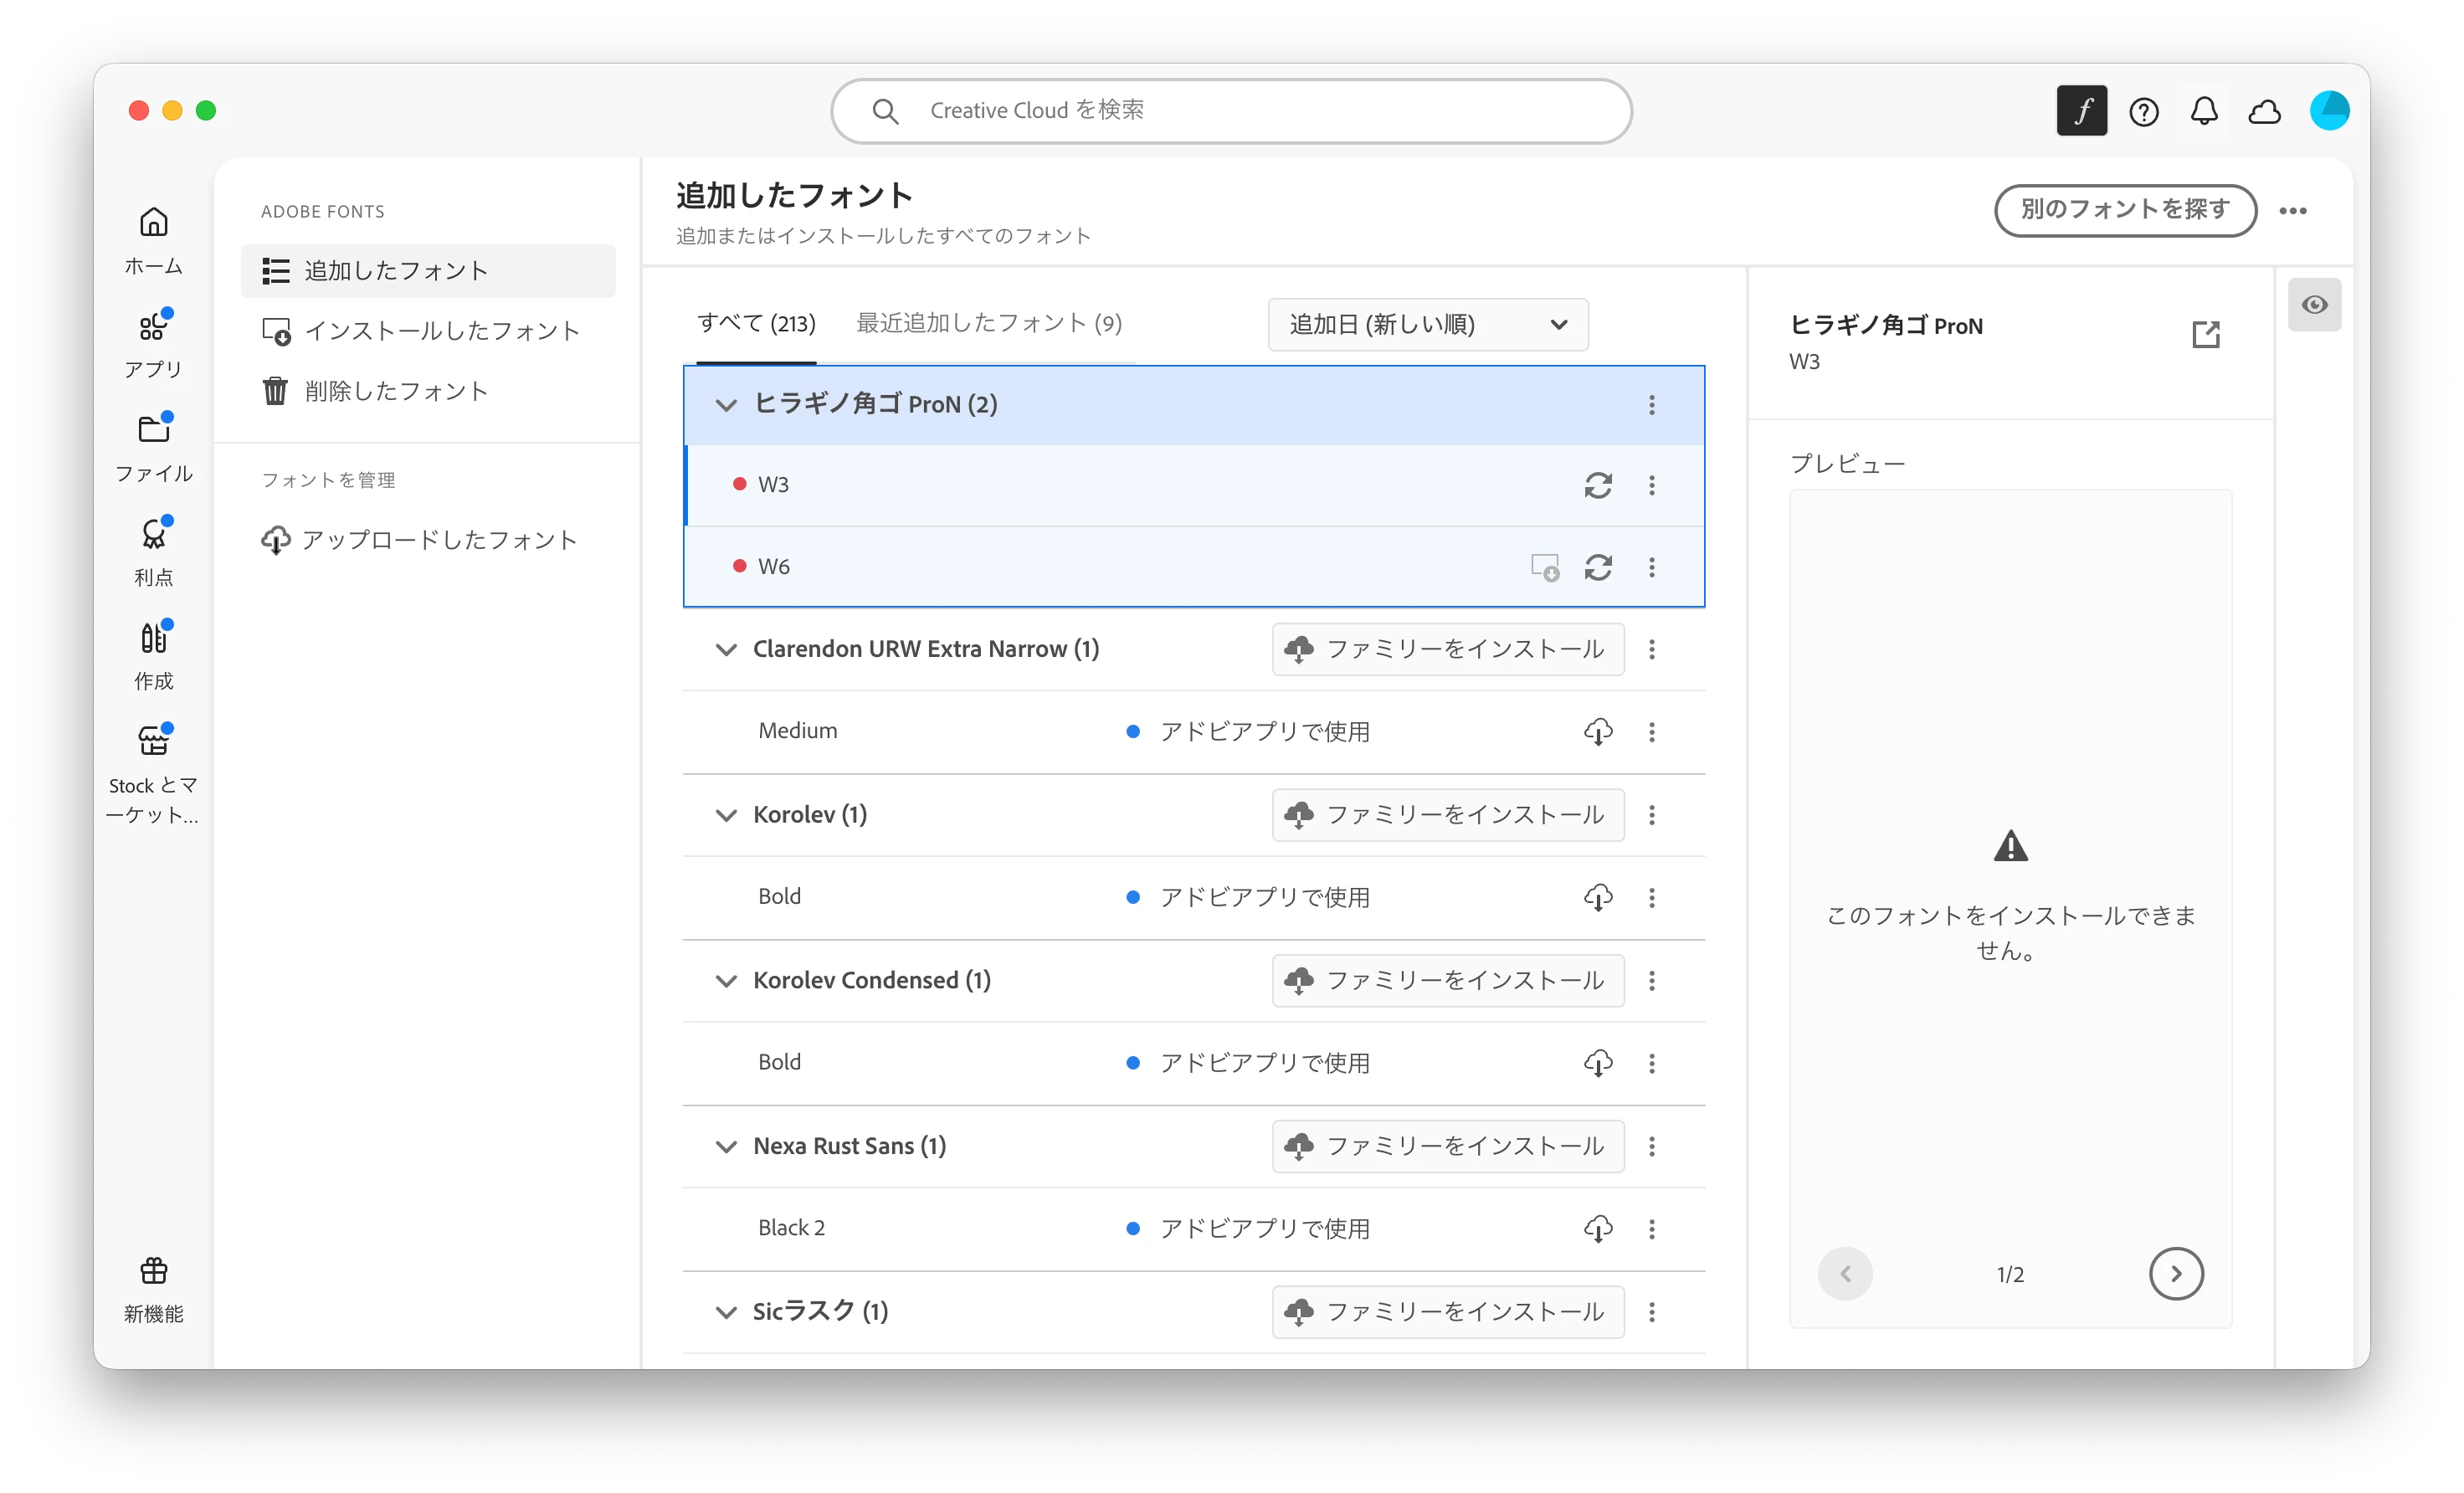Open the notifications bell
This screenshot has width=2464, height=1493.
coord(2204,111)
